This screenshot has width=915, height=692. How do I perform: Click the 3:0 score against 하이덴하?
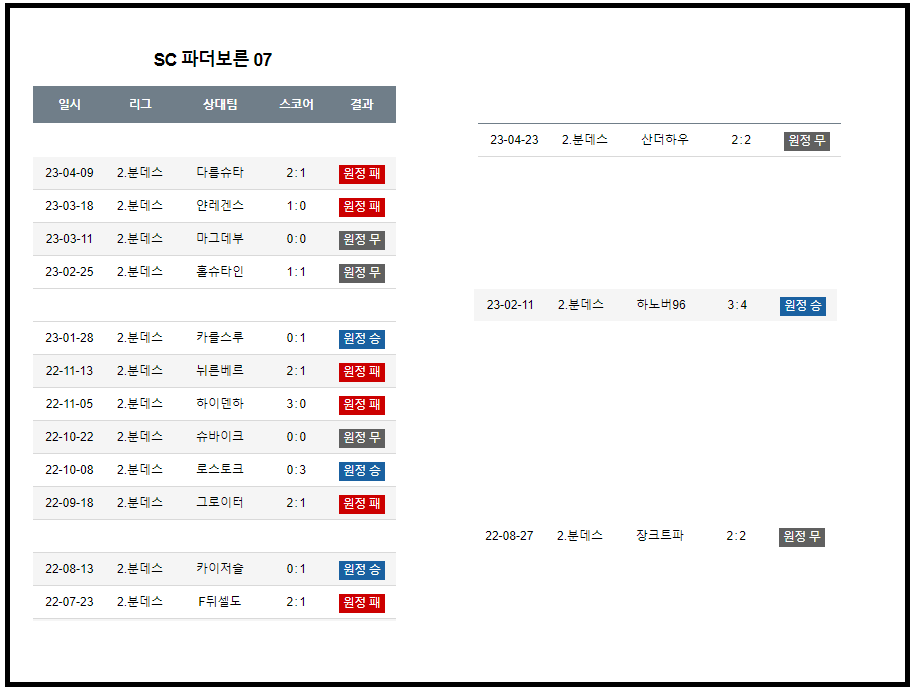point(296,404)
